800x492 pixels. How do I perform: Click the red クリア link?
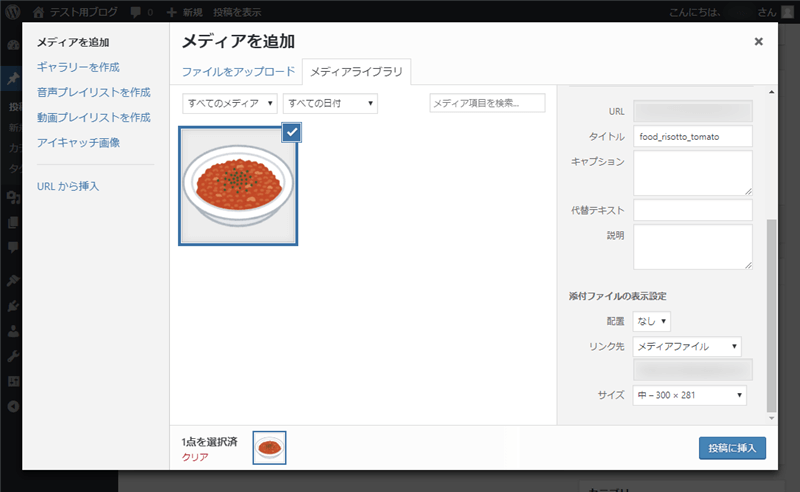coord(195,456)
